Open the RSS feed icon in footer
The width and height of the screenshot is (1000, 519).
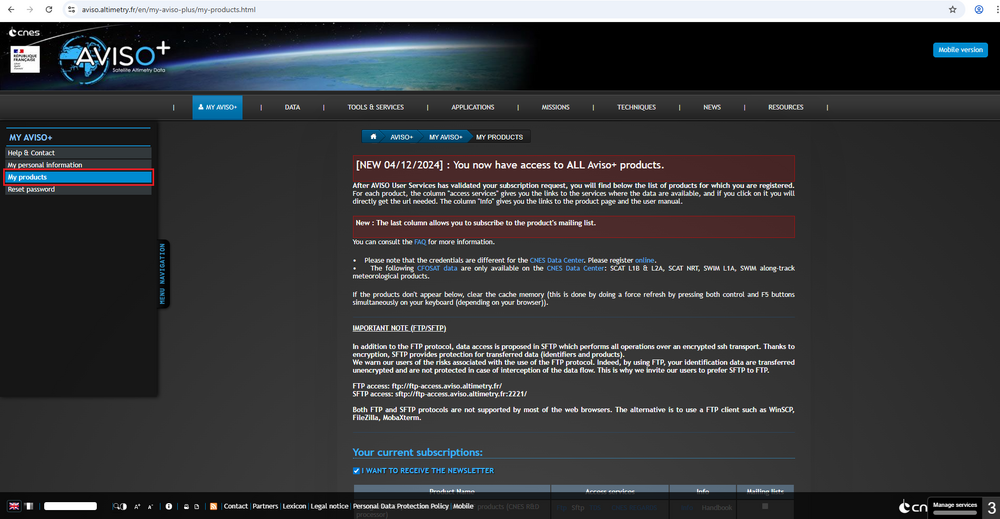pos(213,507)
